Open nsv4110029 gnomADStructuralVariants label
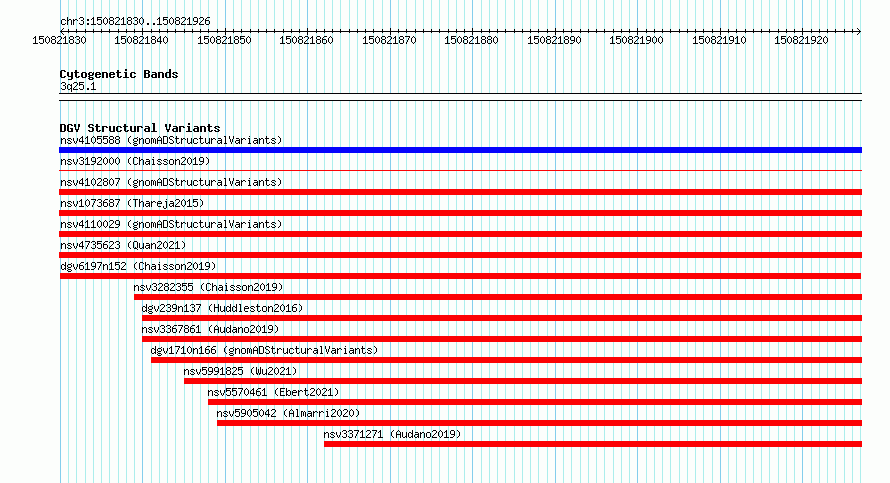 click(171, 224)
